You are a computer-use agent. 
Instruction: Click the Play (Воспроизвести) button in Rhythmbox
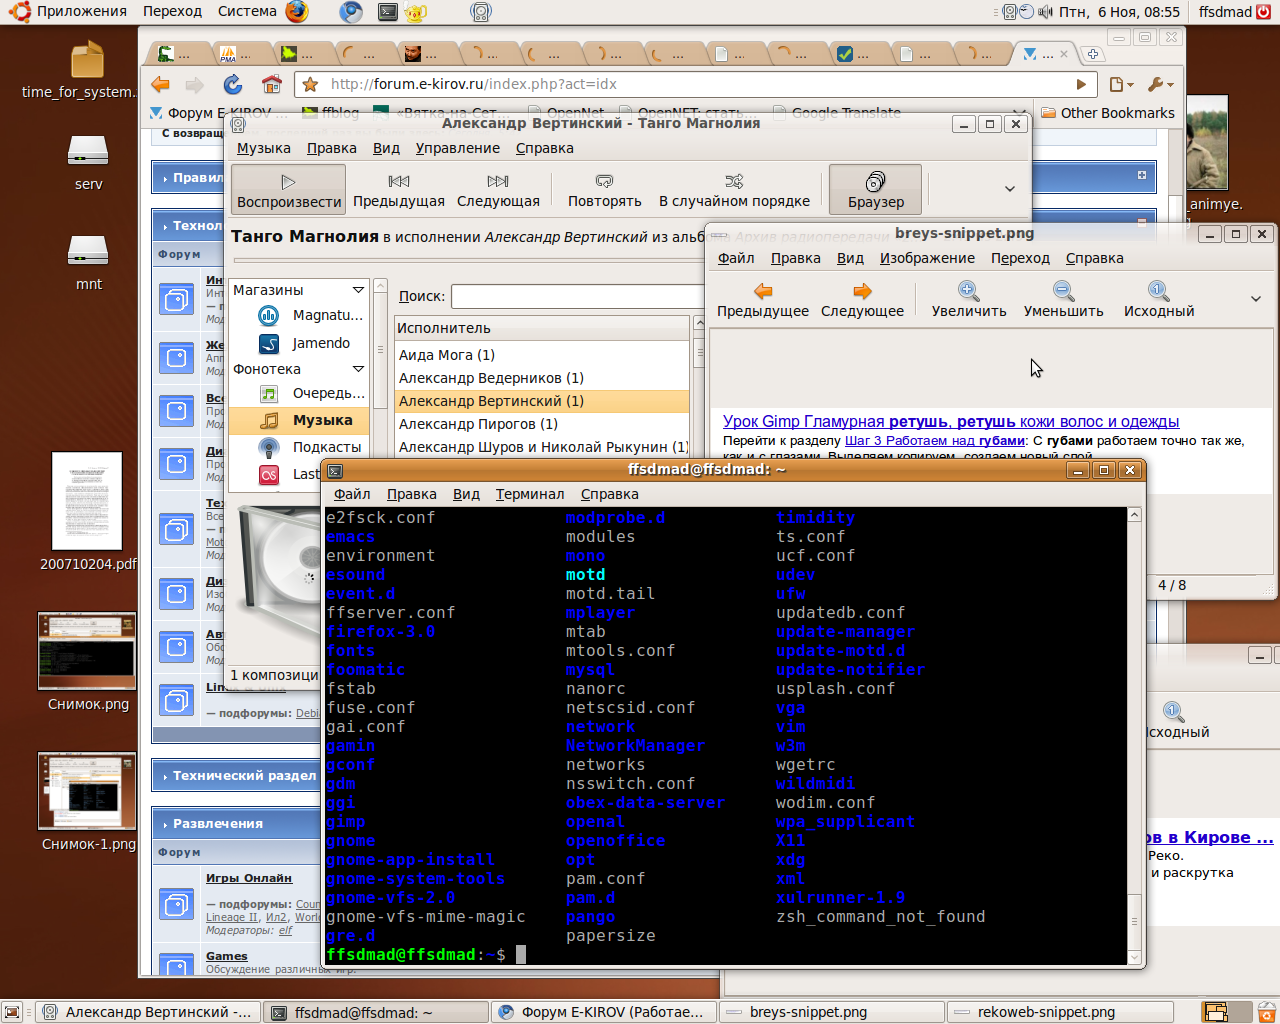click(x=288, y=190)
